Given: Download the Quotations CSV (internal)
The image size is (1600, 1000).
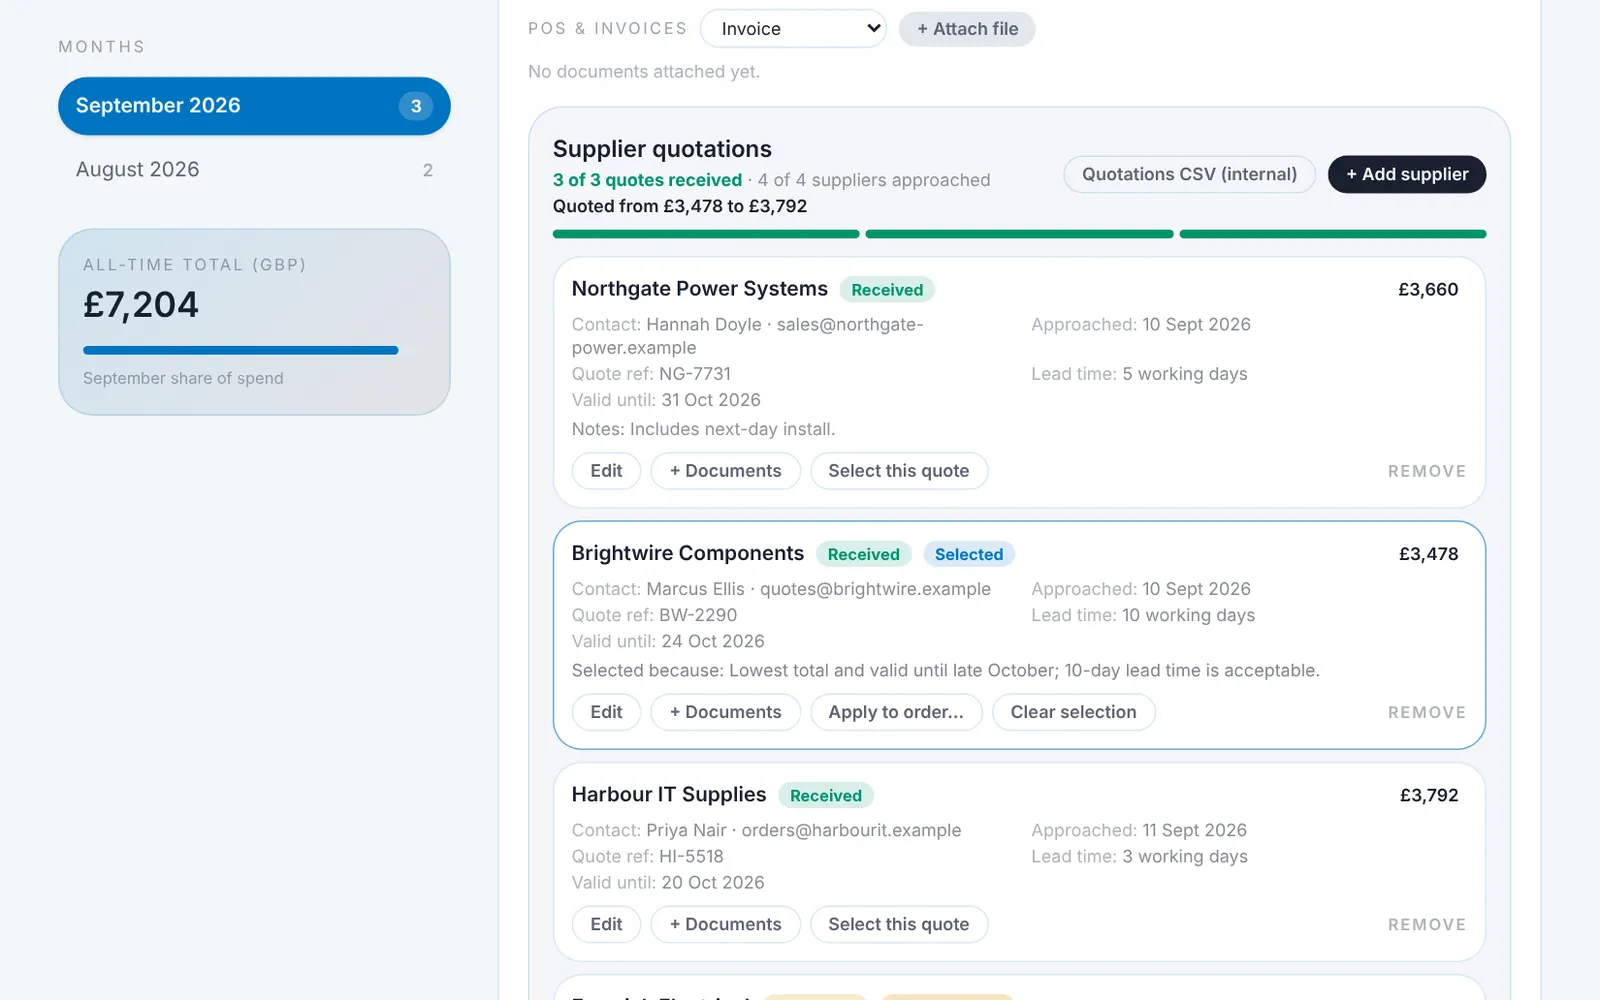Looking at the screenshot, I should click(x=1189, y=174).
